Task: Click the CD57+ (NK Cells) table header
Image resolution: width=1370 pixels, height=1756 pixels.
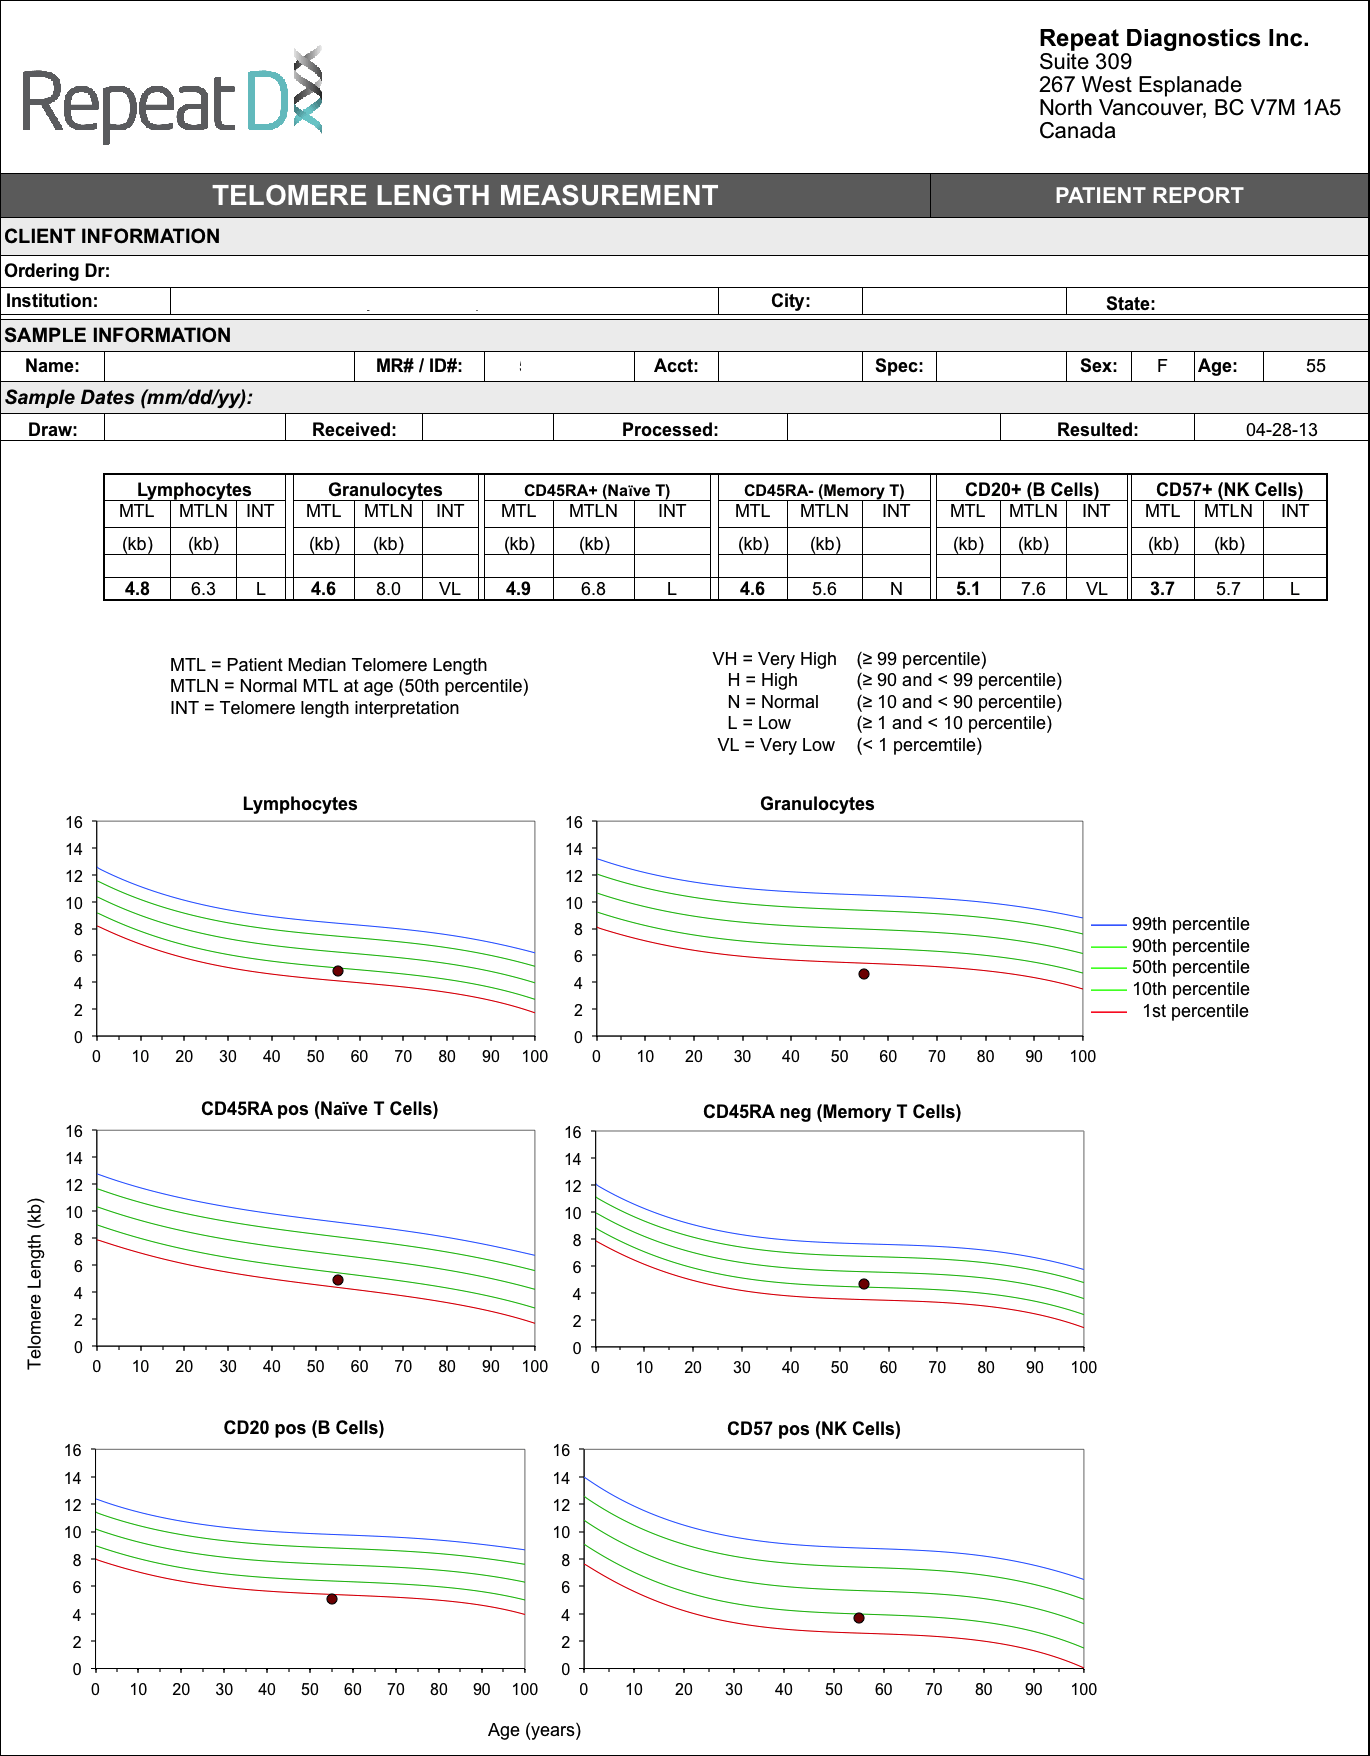Action: [1229, 489]
